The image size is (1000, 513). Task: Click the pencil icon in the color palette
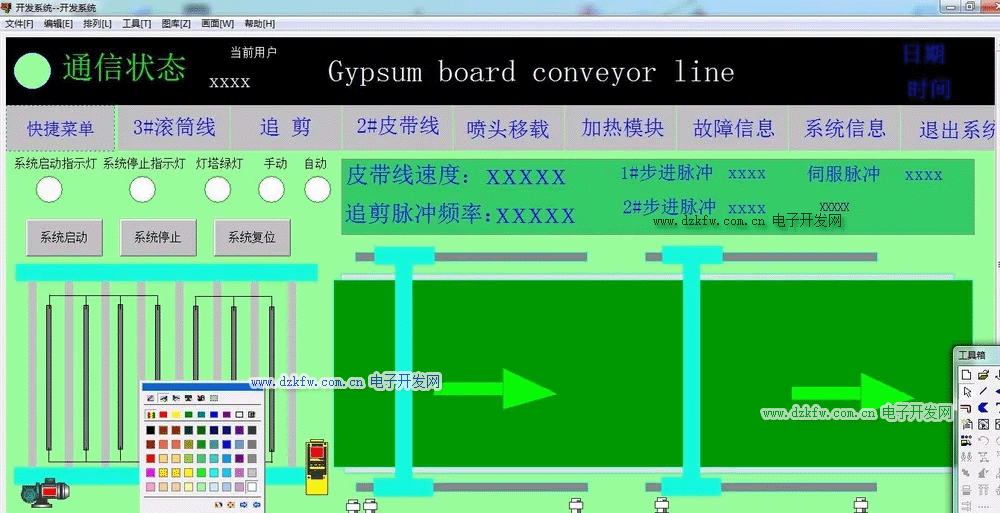151,398
